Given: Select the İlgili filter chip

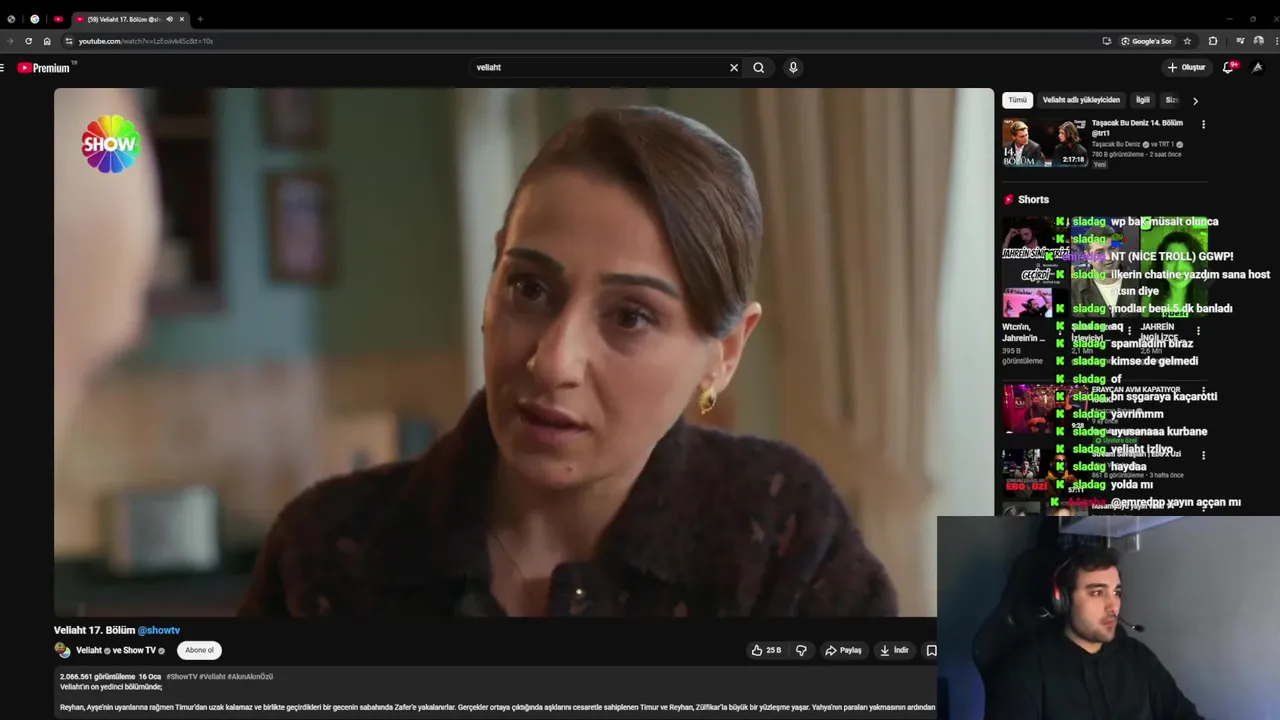Looking at the screenshot, I should (1143, 100).
